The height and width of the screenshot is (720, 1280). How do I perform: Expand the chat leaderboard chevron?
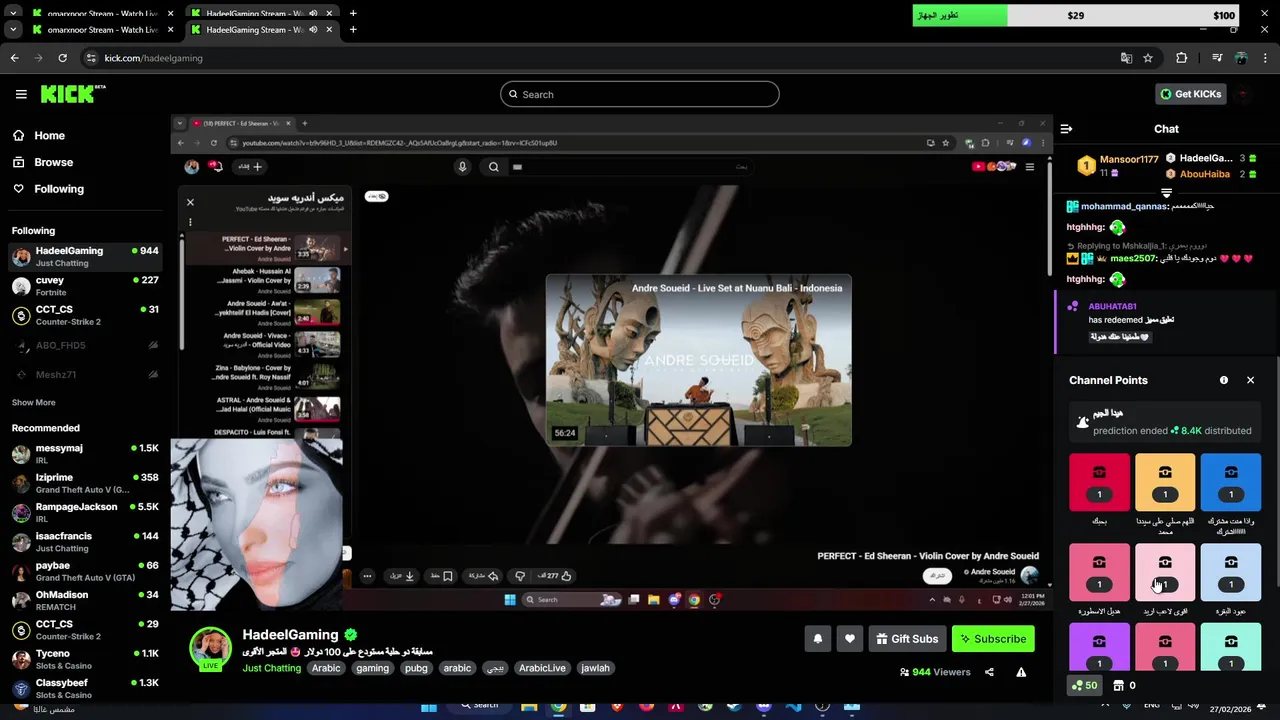pyautogui.click(x=1166, y=192)
